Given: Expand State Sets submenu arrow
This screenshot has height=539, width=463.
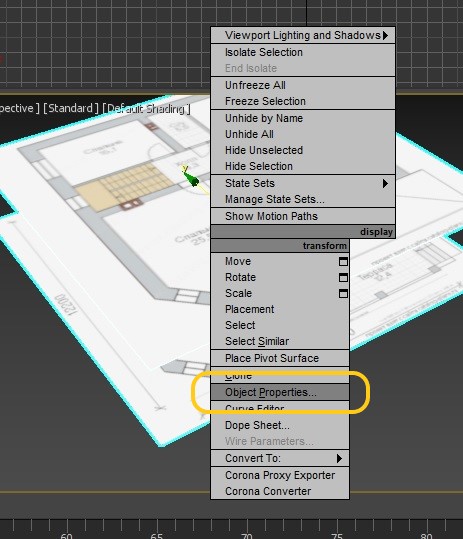Looking at the screenshot, I should point(385,184).
